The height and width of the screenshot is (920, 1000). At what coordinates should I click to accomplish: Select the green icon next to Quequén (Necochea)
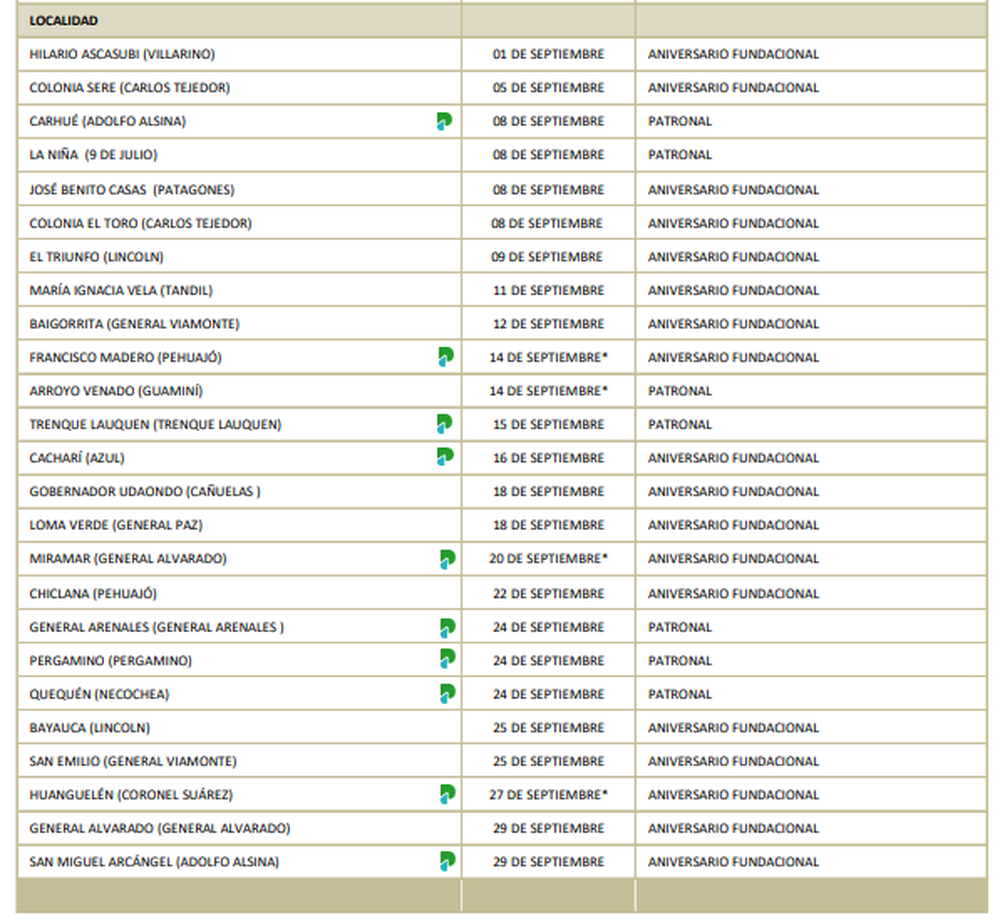(x=446, y=693)
